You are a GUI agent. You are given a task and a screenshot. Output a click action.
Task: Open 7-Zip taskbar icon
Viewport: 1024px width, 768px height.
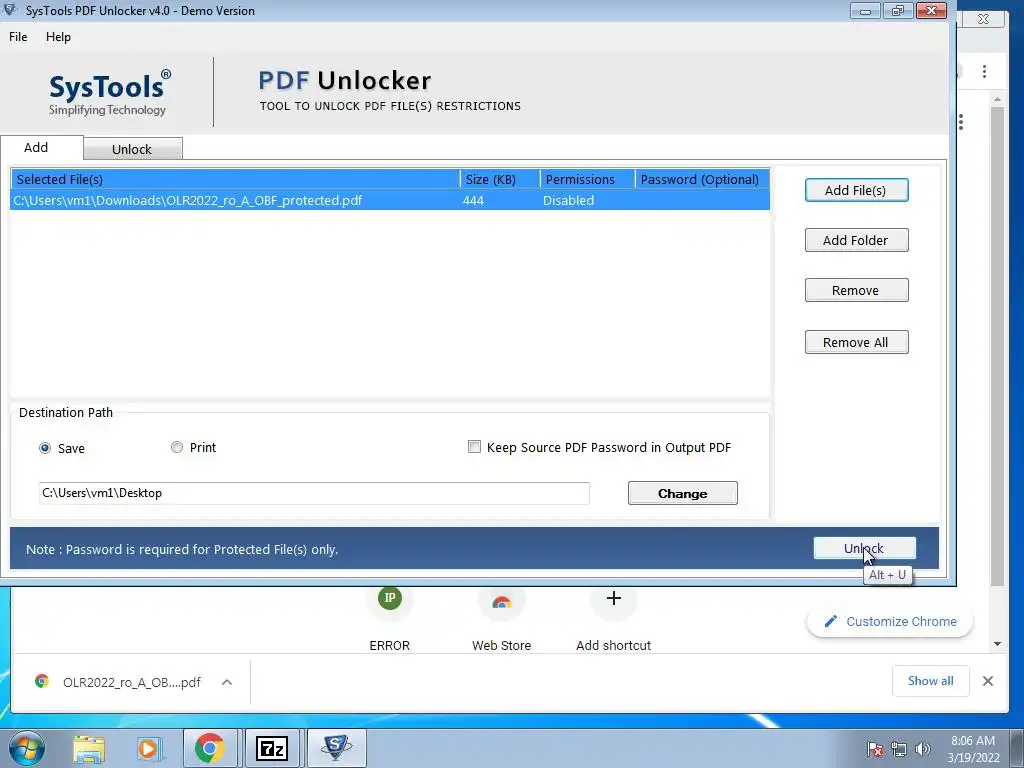coord(272,748)
